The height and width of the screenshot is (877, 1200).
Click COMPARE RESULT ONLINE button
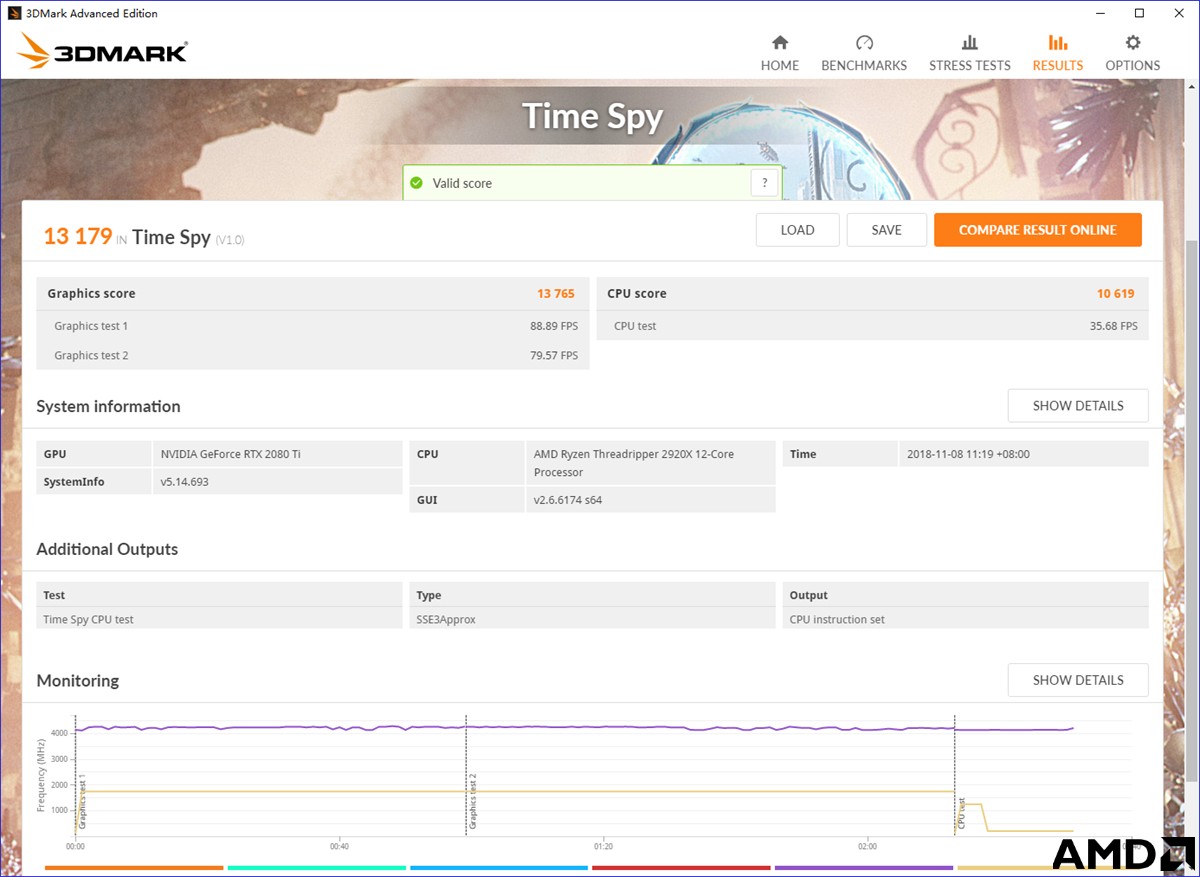point(1037,230)
